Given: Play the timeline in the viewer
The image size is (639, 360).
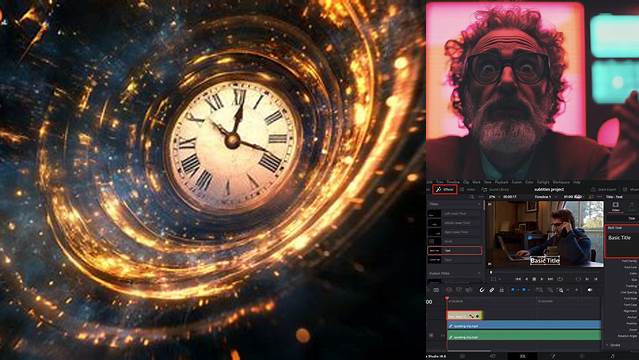Looking at the screenshot, I should pos(542,279).
